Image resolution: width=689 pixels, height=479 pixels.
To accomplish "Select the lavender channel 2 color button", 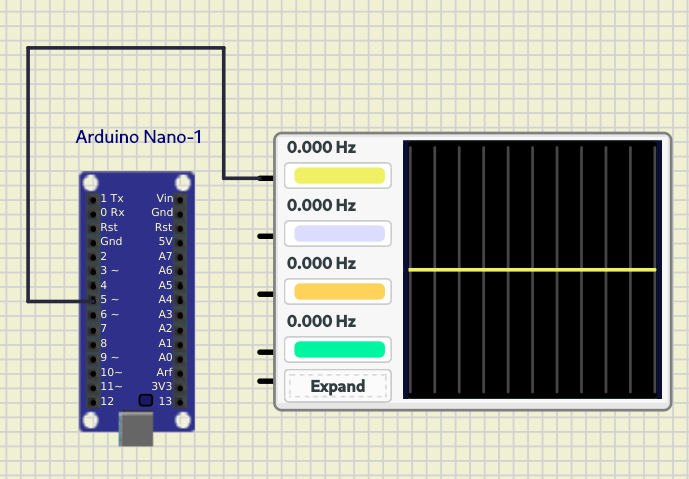I will pyautogui.click(x=338, y=234).
